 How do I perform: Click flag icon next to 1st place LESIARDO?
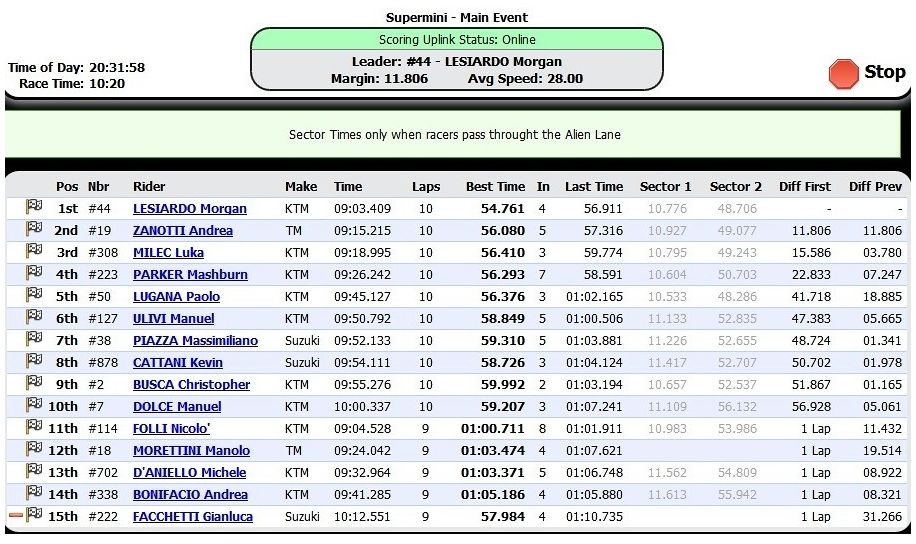pos(34,208)
